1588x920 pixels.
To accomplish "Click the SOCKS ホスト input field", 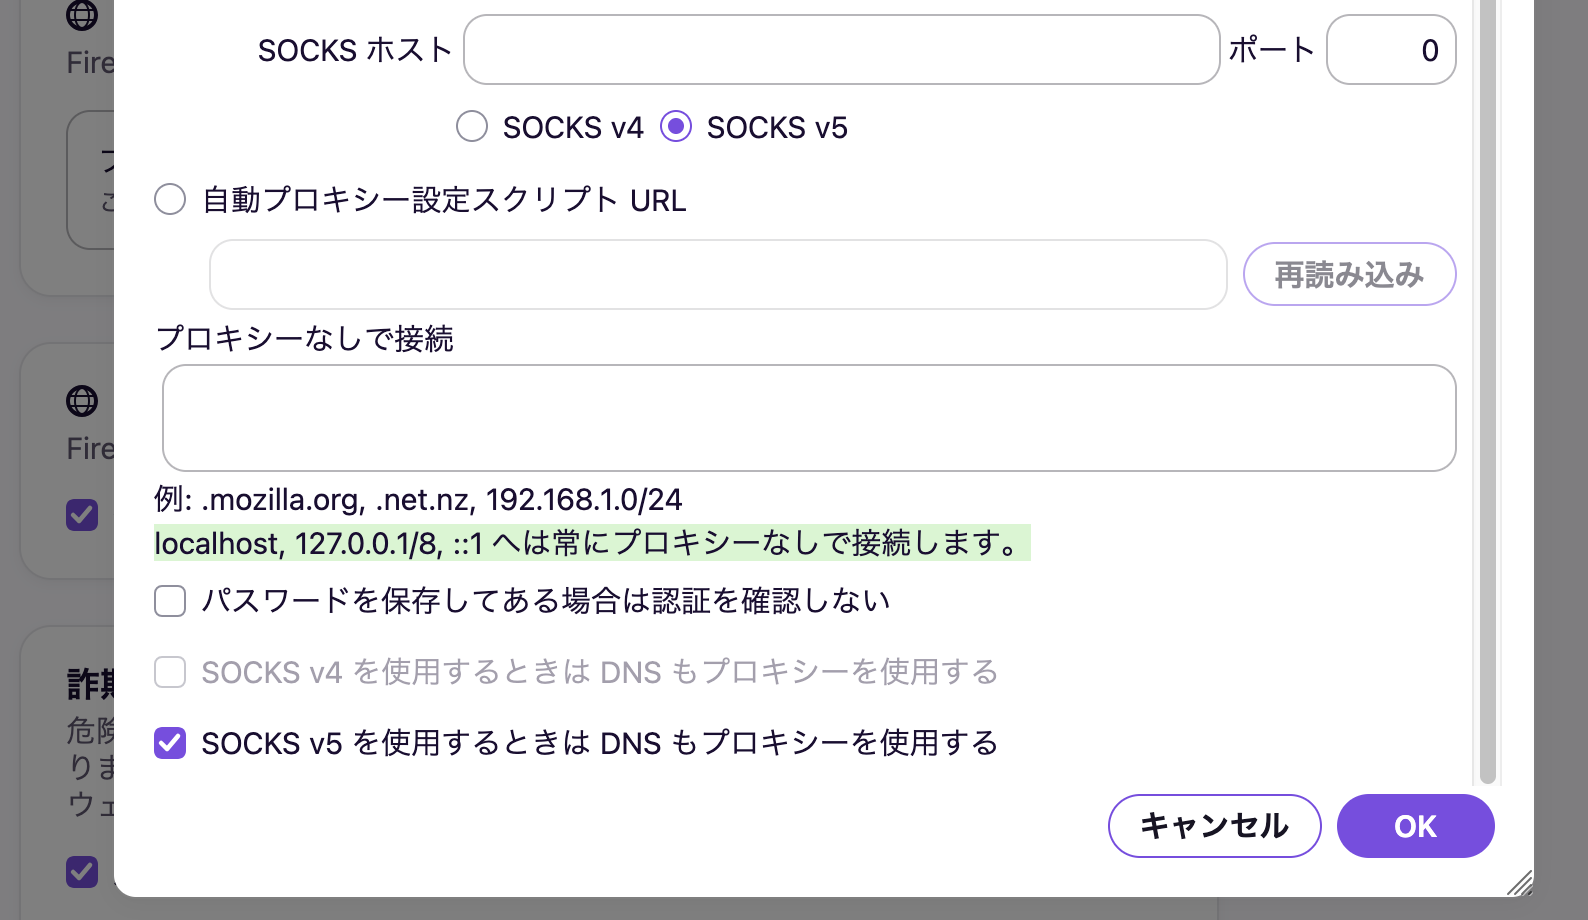I will pos(841,50).
